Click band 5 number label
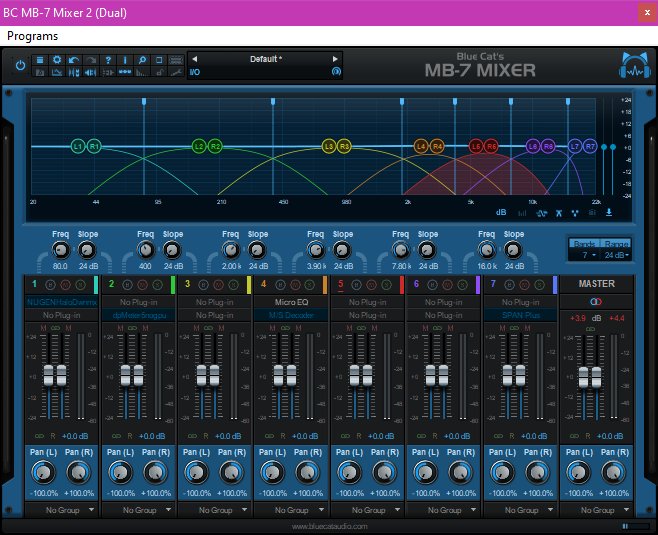The height and width of the screenshot is (535, 658). click(340, 284)
